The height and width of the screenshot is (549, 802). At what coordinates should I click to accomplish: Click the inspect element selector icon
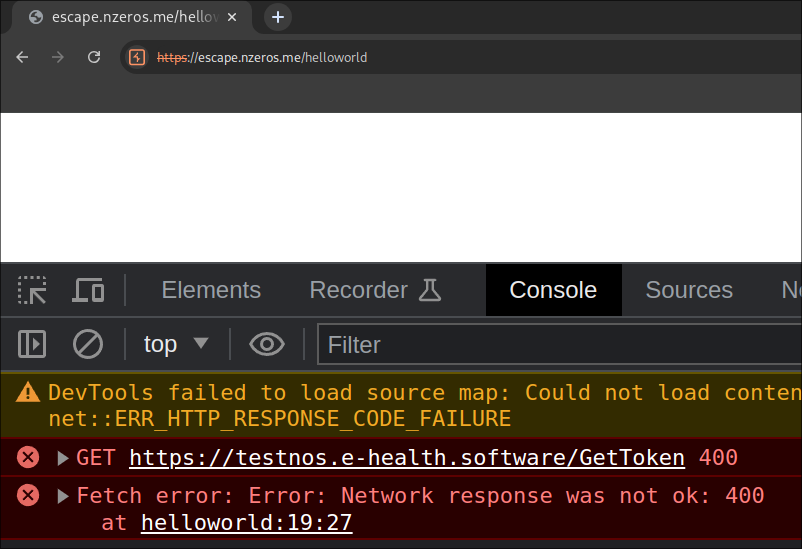[32, 291]
